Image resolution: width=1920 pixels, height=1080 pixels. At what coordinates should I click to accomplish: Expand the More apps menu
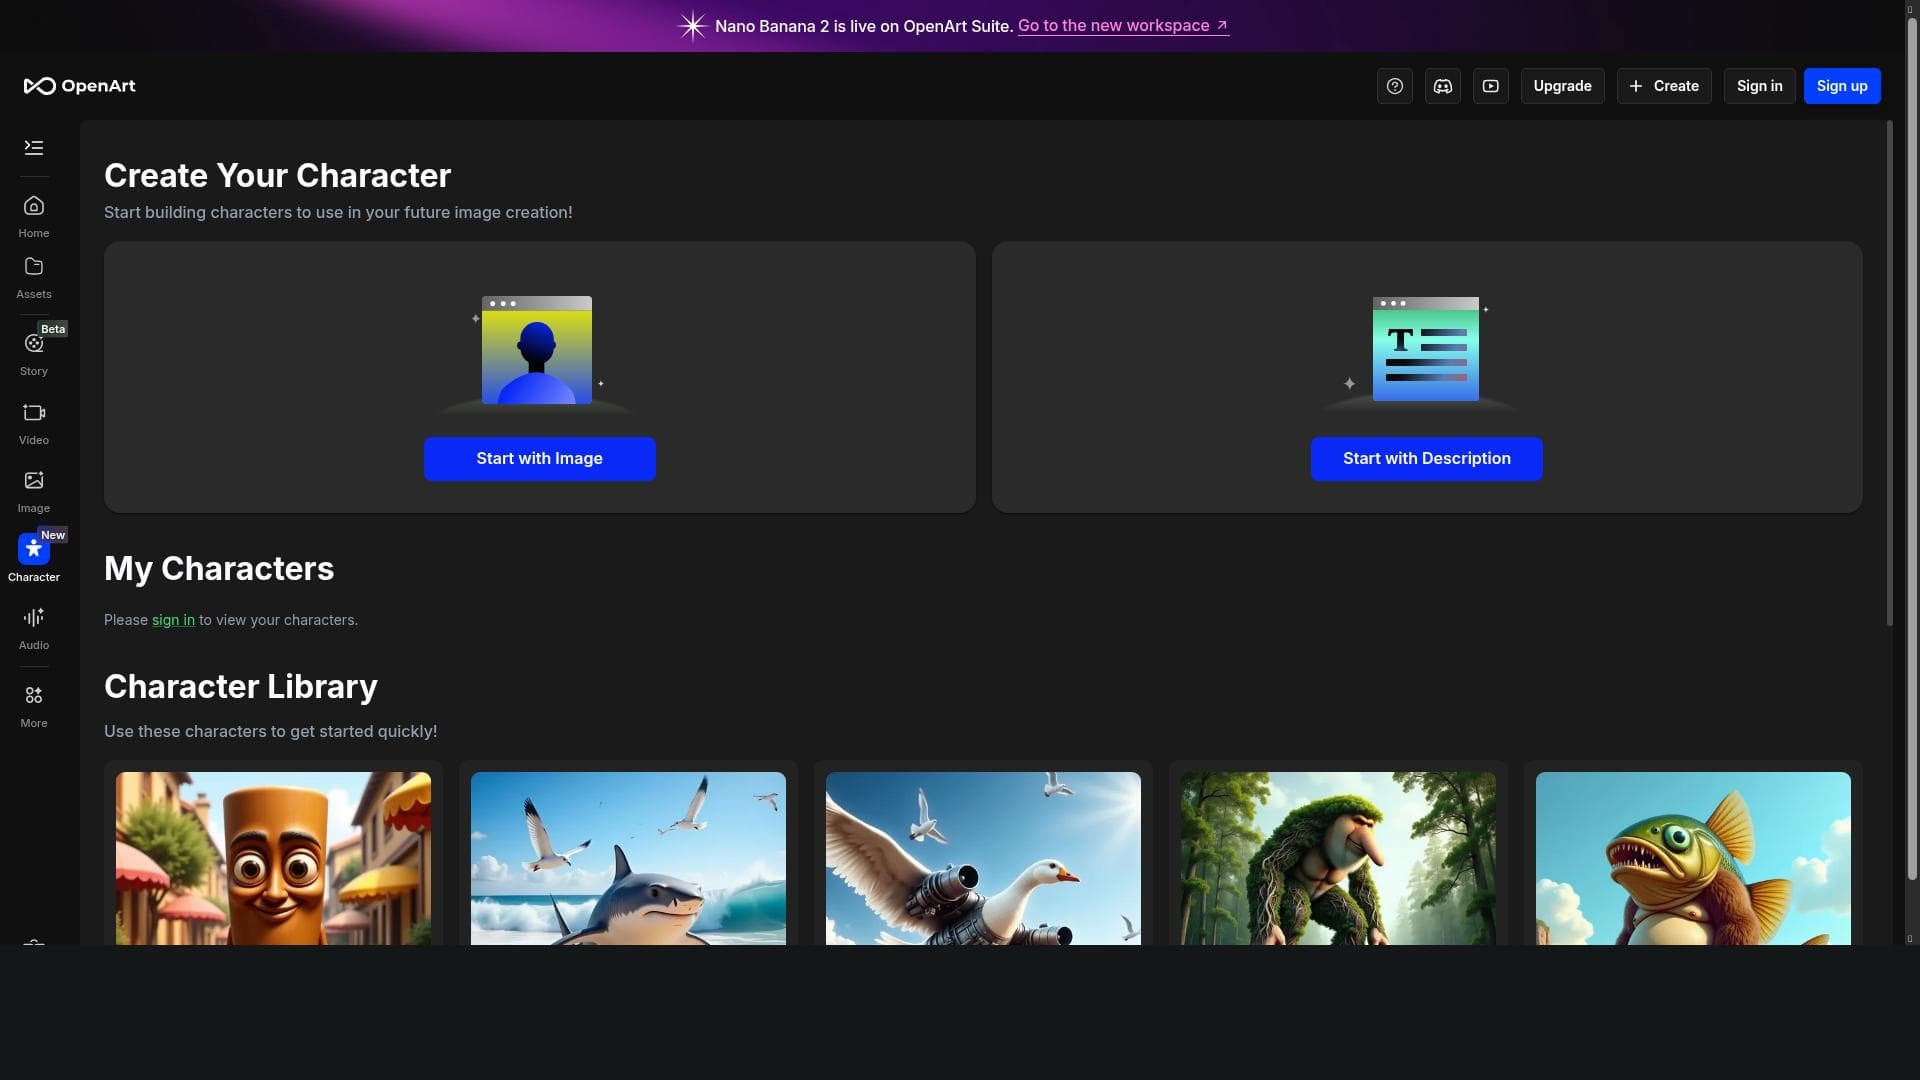pos(34,696)
